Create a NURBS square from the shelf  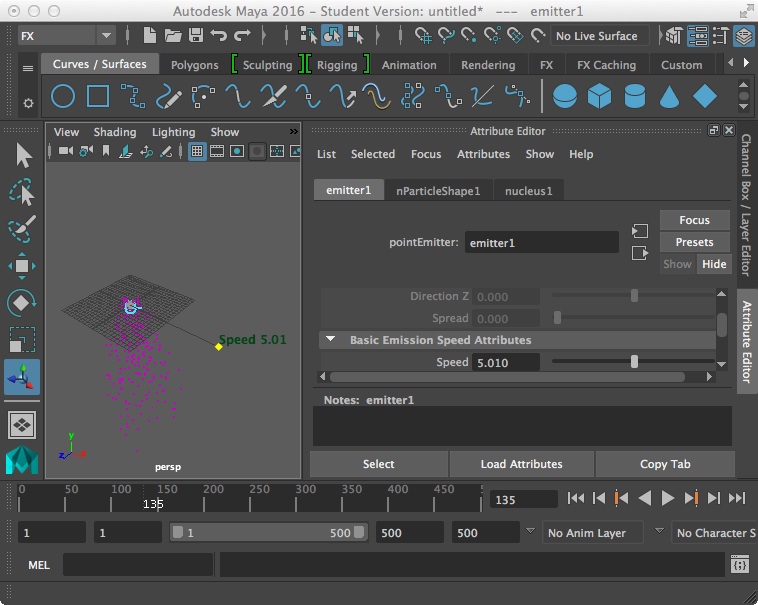point(98,96)
